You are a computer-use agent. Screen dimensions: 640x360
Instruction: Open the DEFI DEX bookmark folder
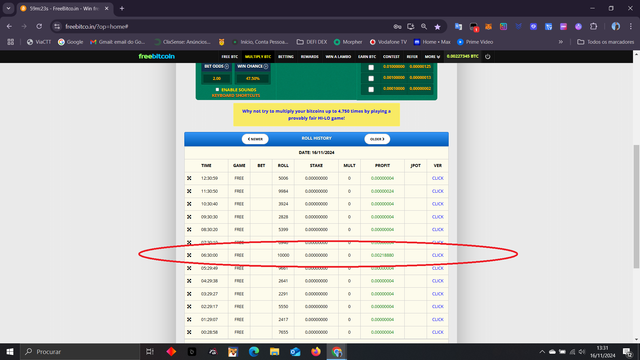(312, 42)
